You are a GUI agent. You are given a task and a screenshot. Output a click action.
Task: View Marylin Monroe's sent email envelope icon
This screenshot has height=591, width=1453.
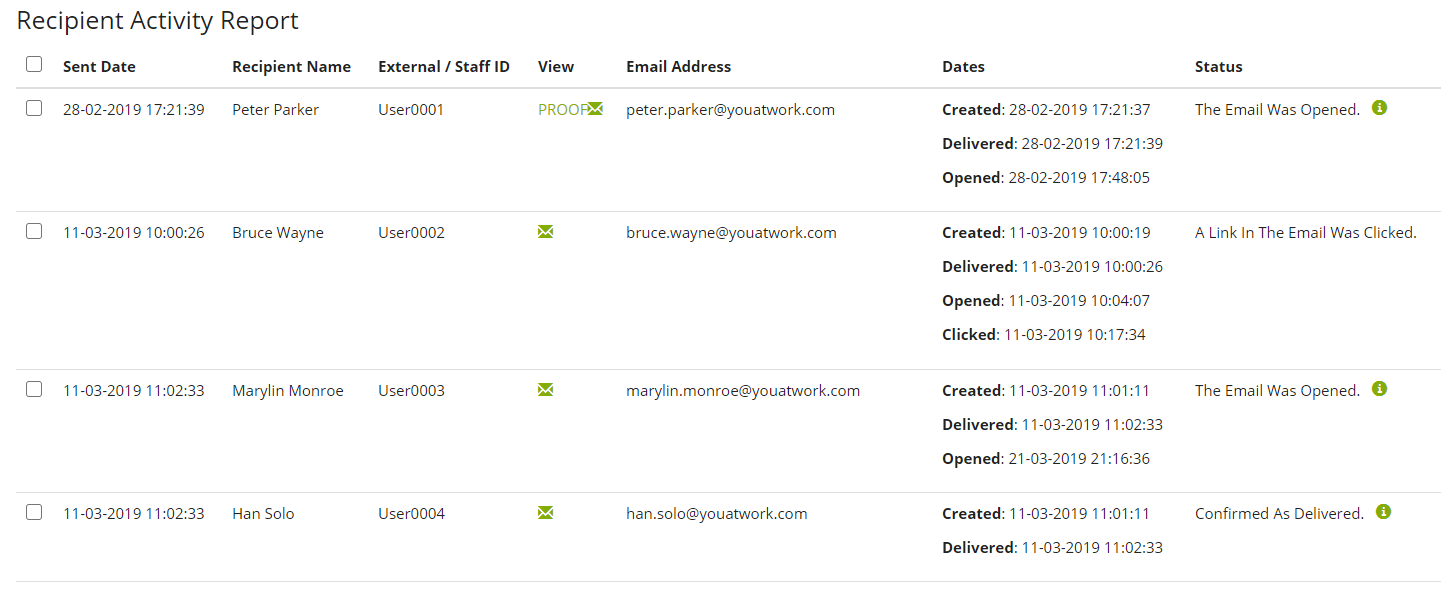tap(545, 390)
